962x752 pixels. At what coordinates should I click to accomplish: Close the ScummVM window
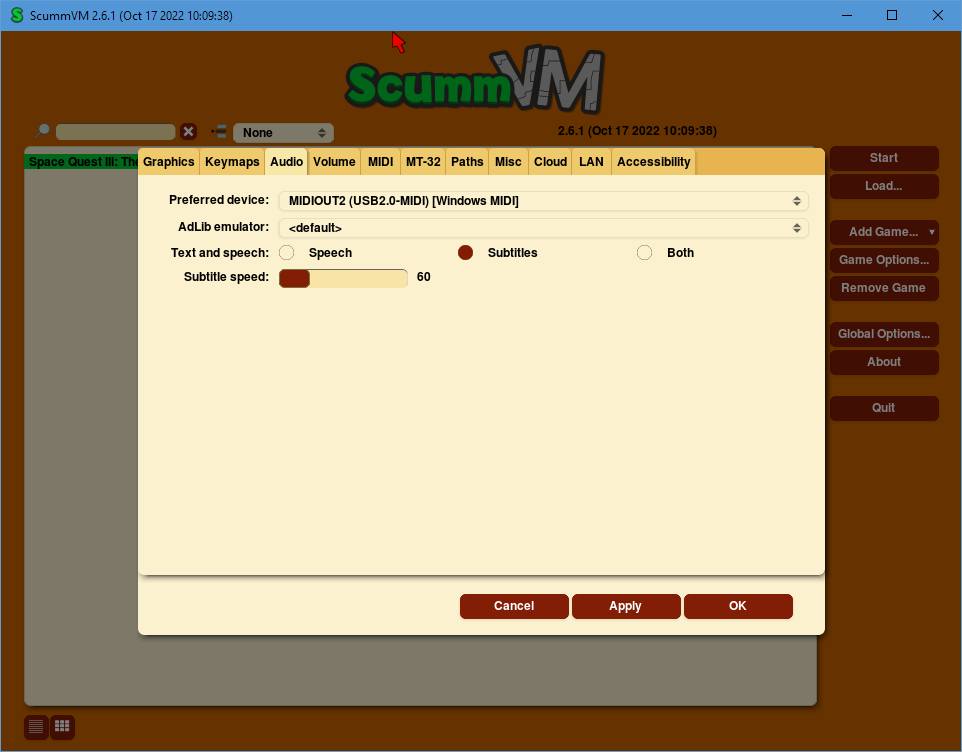(937, 15)
